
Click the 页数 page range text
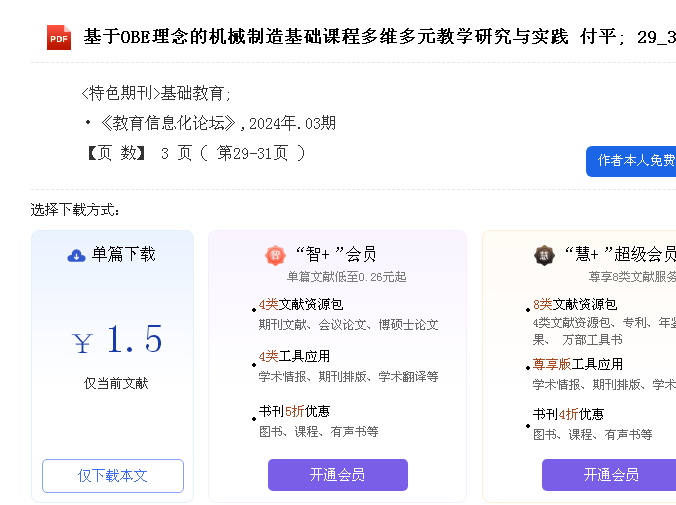[x=194, y=153]
